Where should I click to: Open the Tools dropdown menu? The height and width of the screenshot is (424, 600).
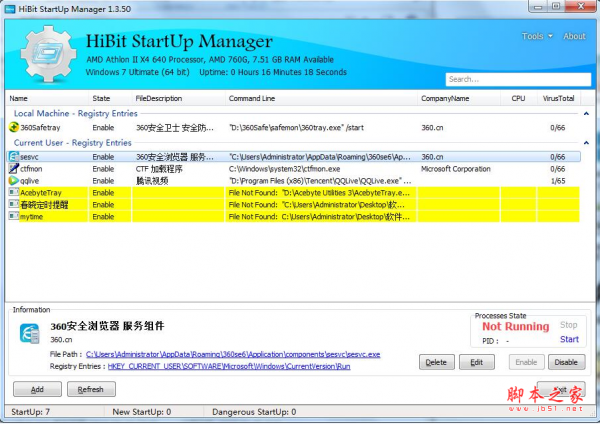(535, 36)
